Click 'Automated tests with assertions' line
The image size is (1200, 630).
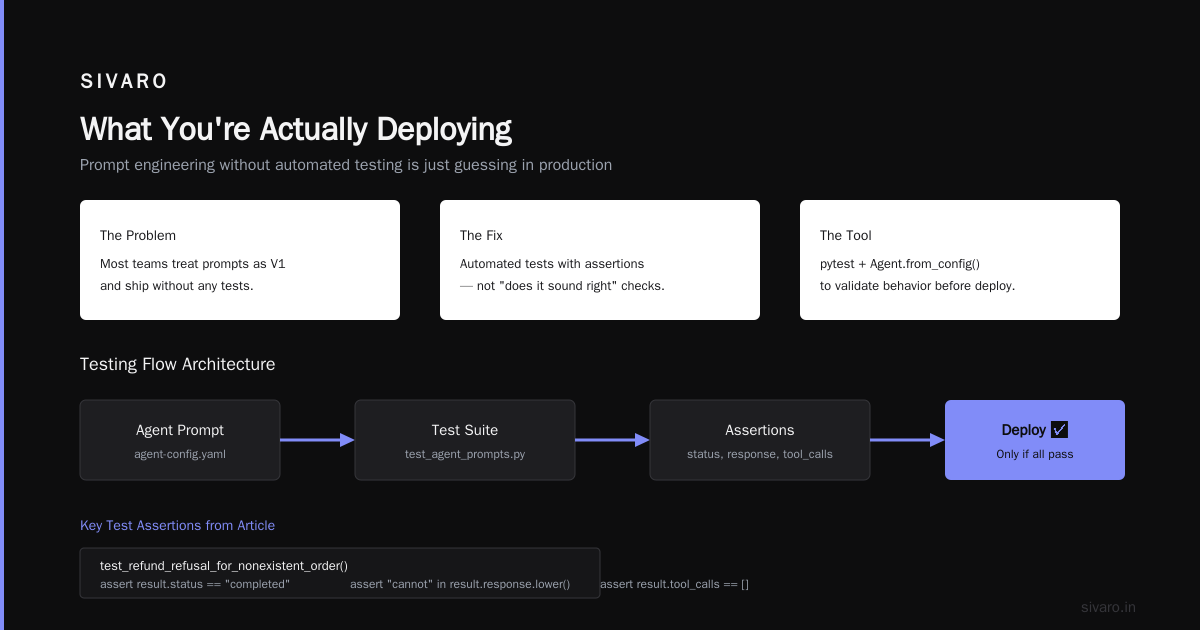(x=552, y=264)
